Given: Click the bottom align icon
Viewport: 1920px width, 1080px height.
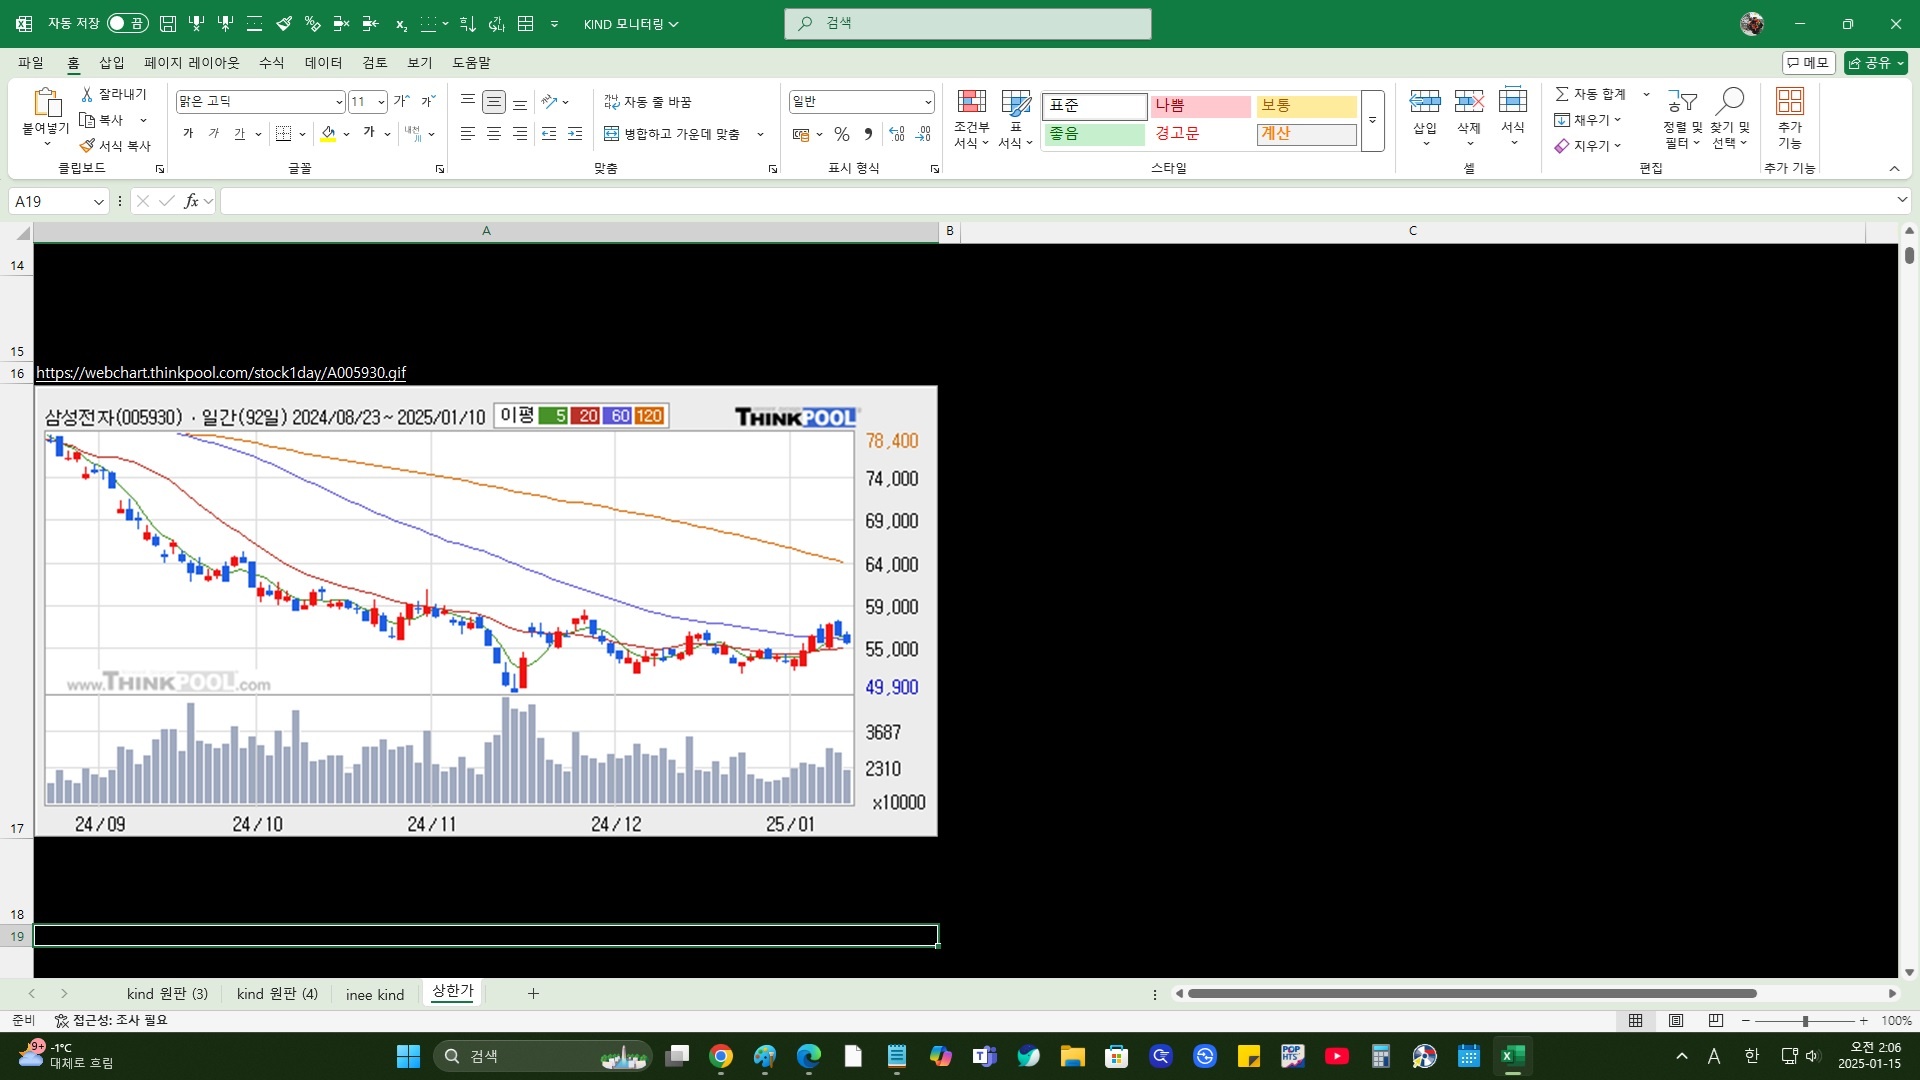Looking at the screenshot, I should 520,101.
